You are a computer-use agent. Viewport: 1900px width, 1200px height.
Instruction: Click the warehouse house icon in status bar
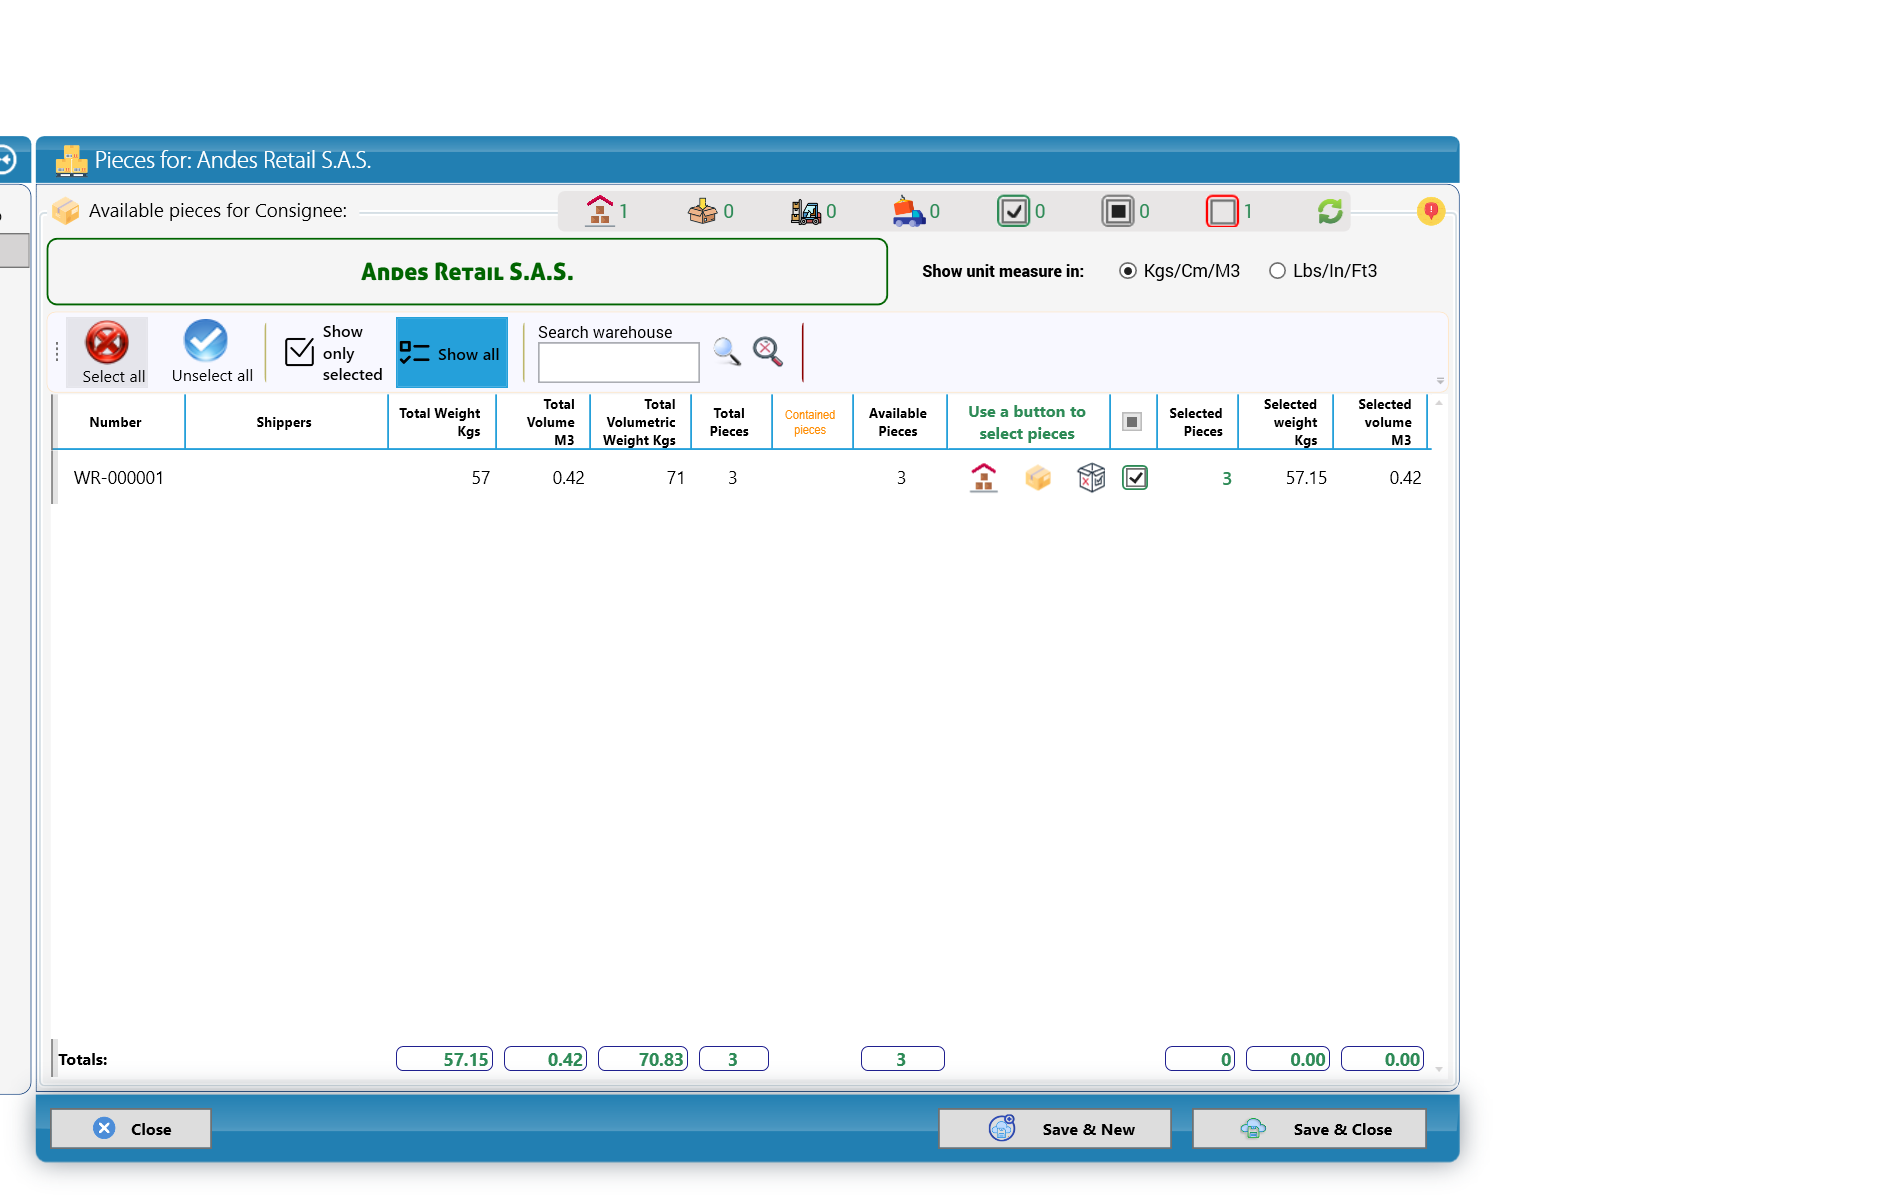[600, 211]
